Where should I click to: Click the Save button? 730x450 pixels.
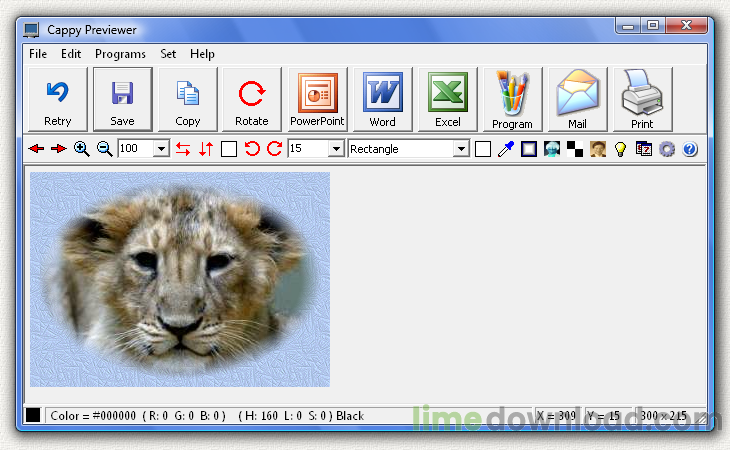click(x=122, y=99)
